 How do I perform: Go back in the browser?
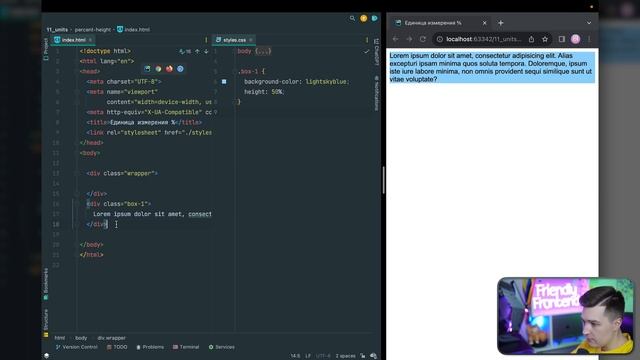tap(395, 39)
